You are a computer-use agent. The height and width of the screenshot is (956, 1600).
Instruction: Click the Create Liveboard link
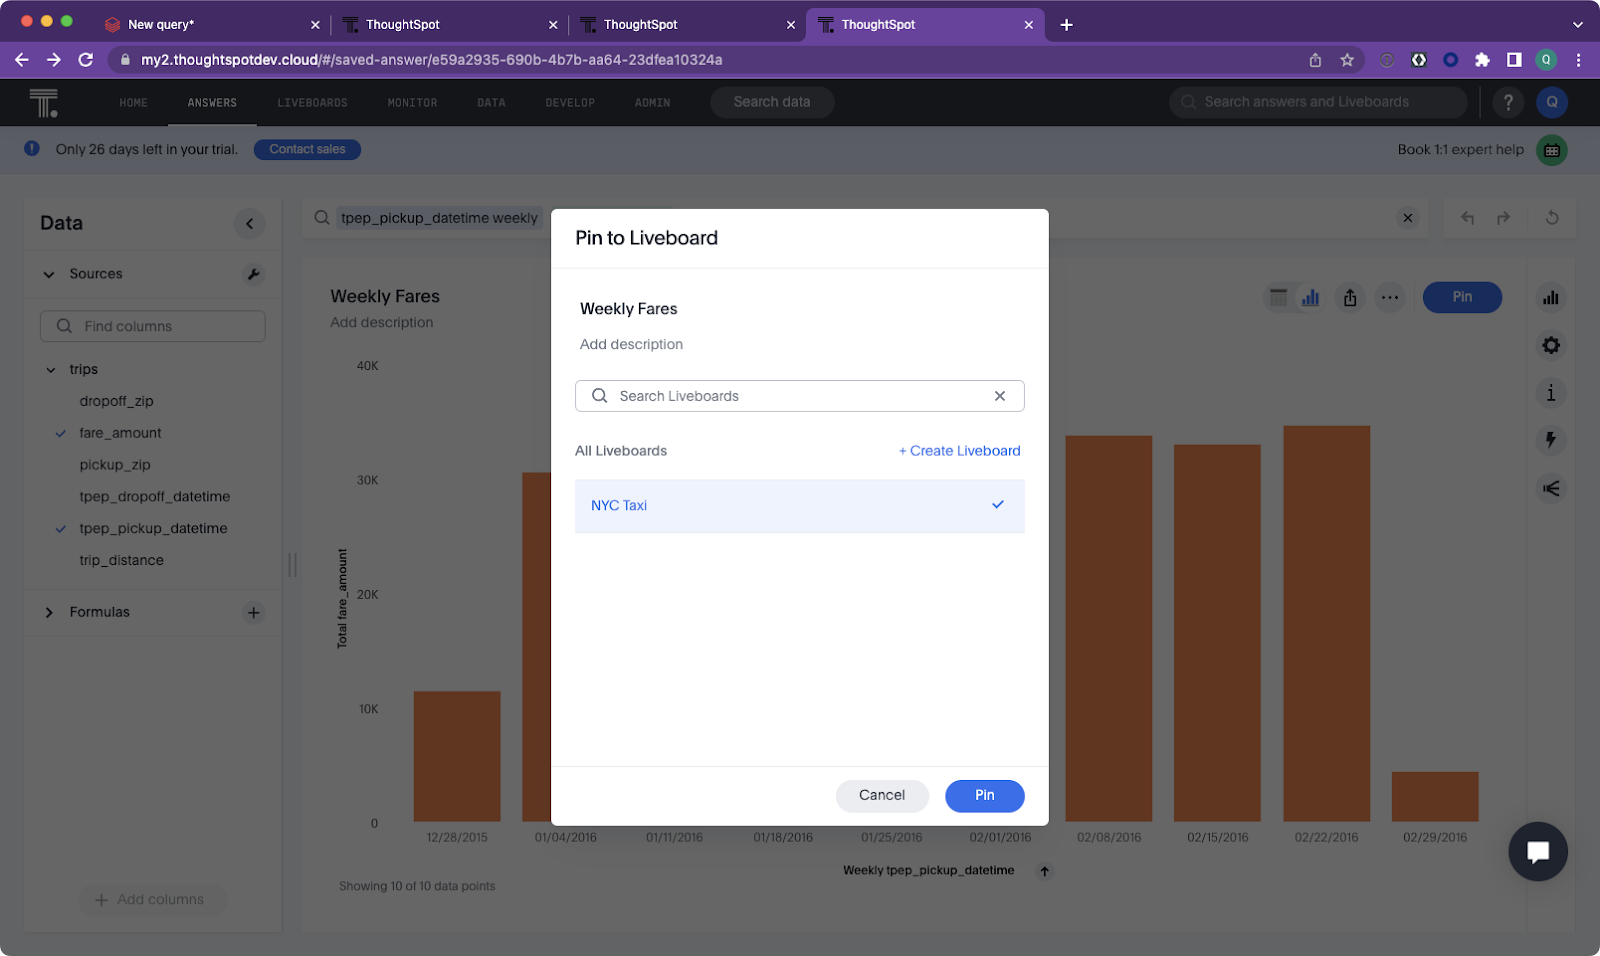(x=959, y=451)
